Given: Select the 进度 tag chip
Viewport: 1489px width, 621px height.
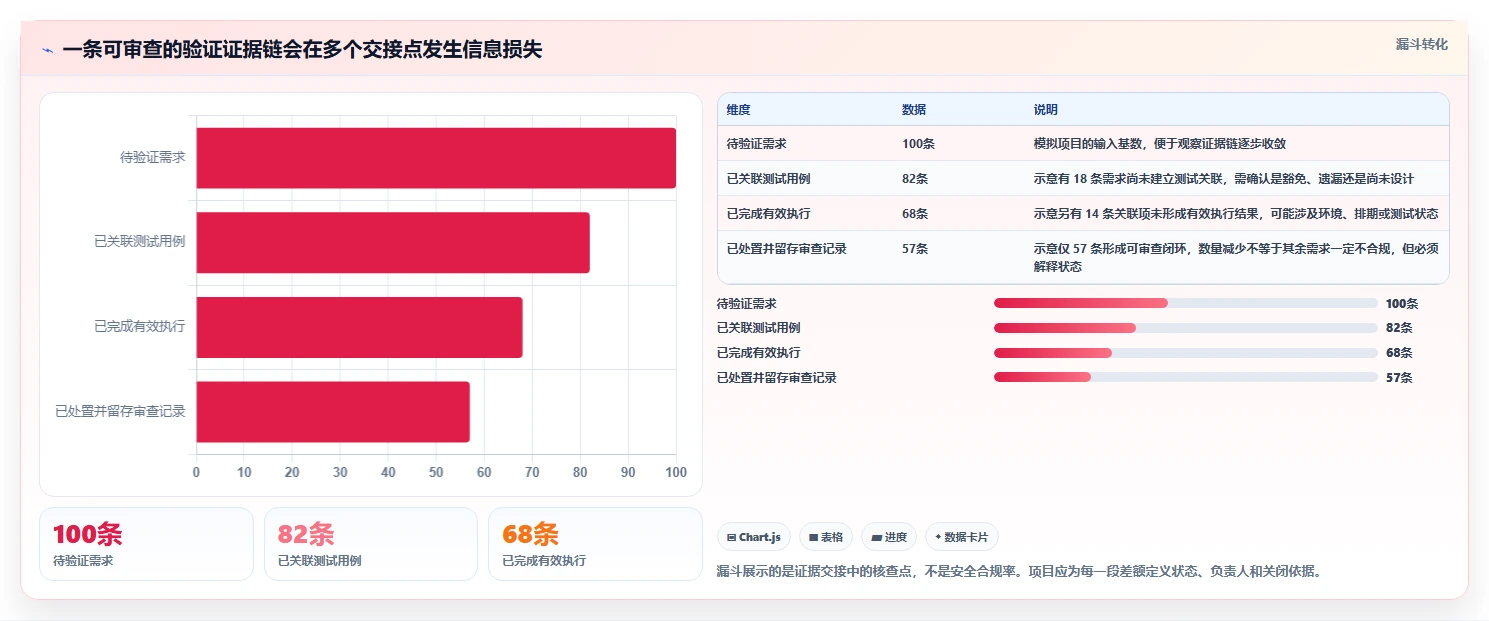Looking at the screenshot, I should click(x=889, y=537).
